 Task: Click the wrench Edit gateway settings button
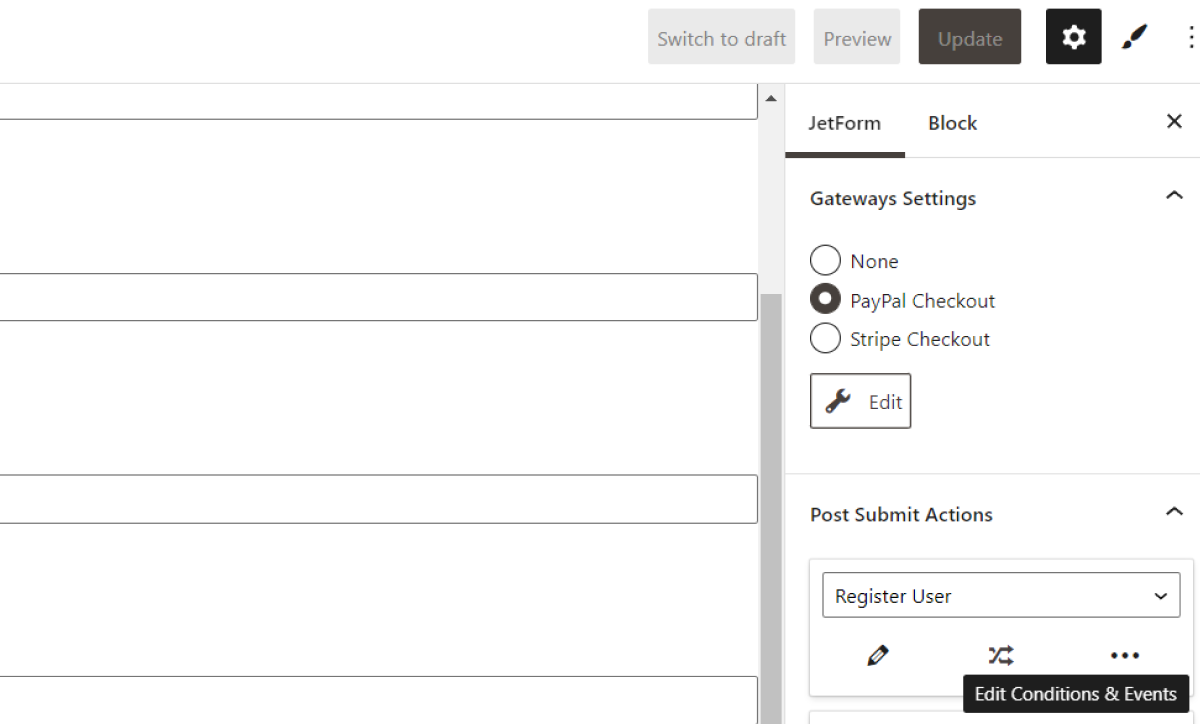(x=860, y=400)
